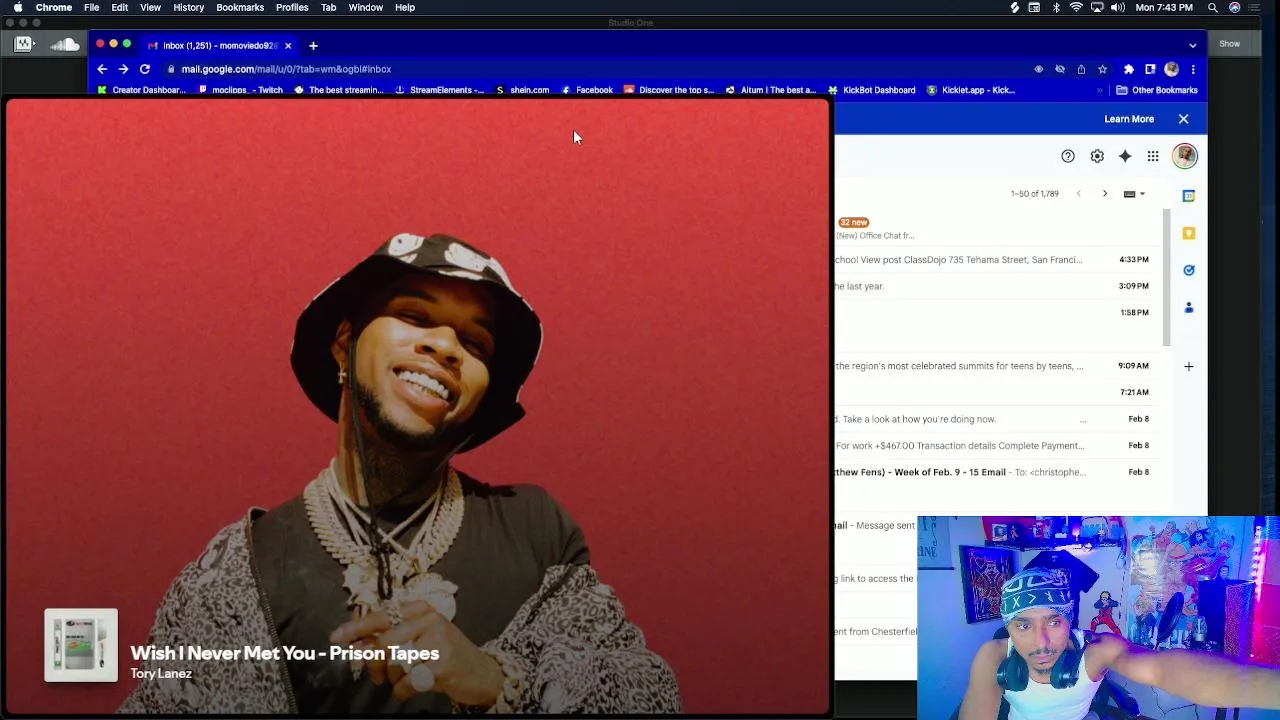
Task: Open the Bookmarks menu
Action: (x=240, y=7)
